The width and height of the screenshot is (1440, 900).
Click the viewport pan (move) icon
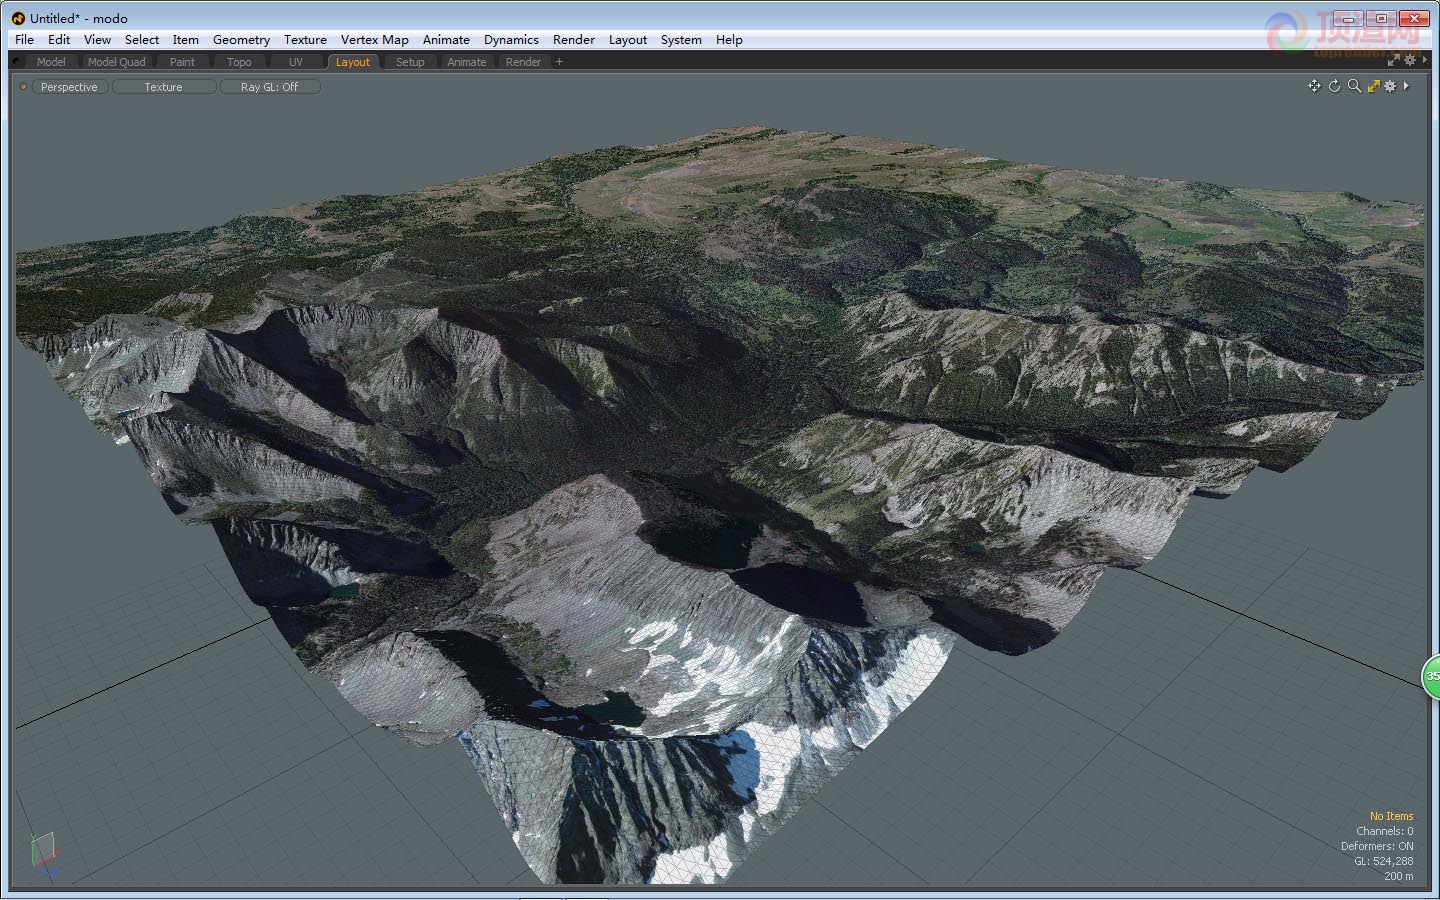[1314, 86]
